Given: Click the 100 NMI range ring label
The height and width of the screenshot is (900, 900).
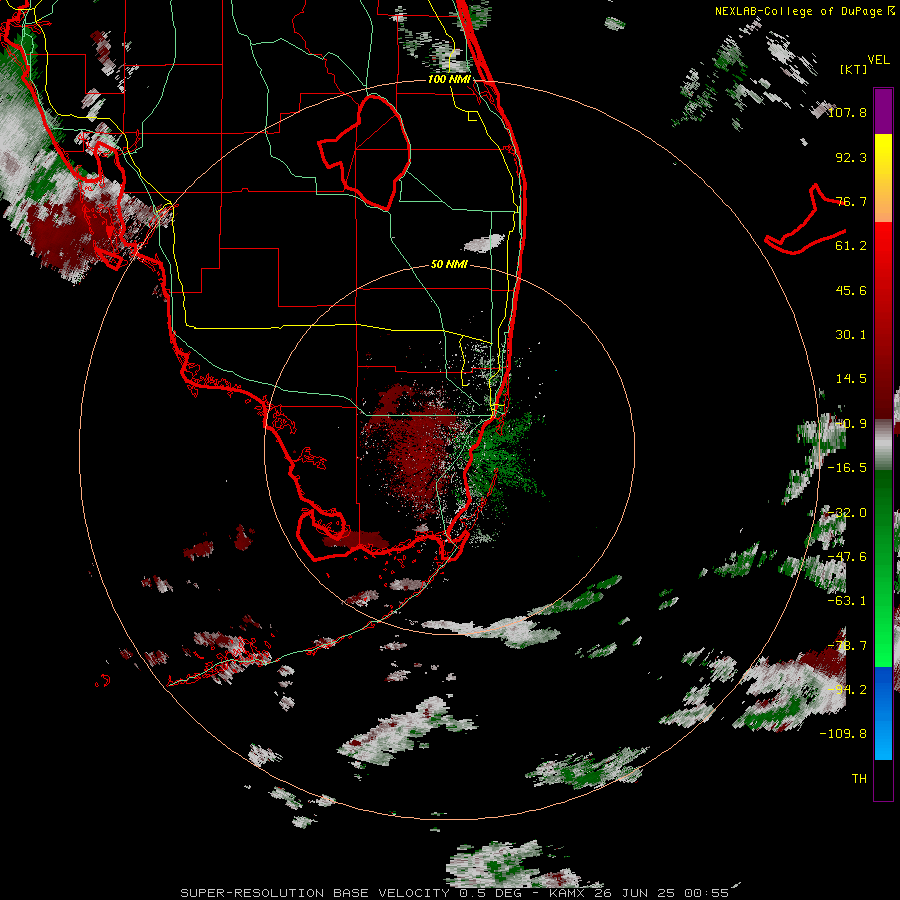Looking at the screenshot, I should [449, 79].
